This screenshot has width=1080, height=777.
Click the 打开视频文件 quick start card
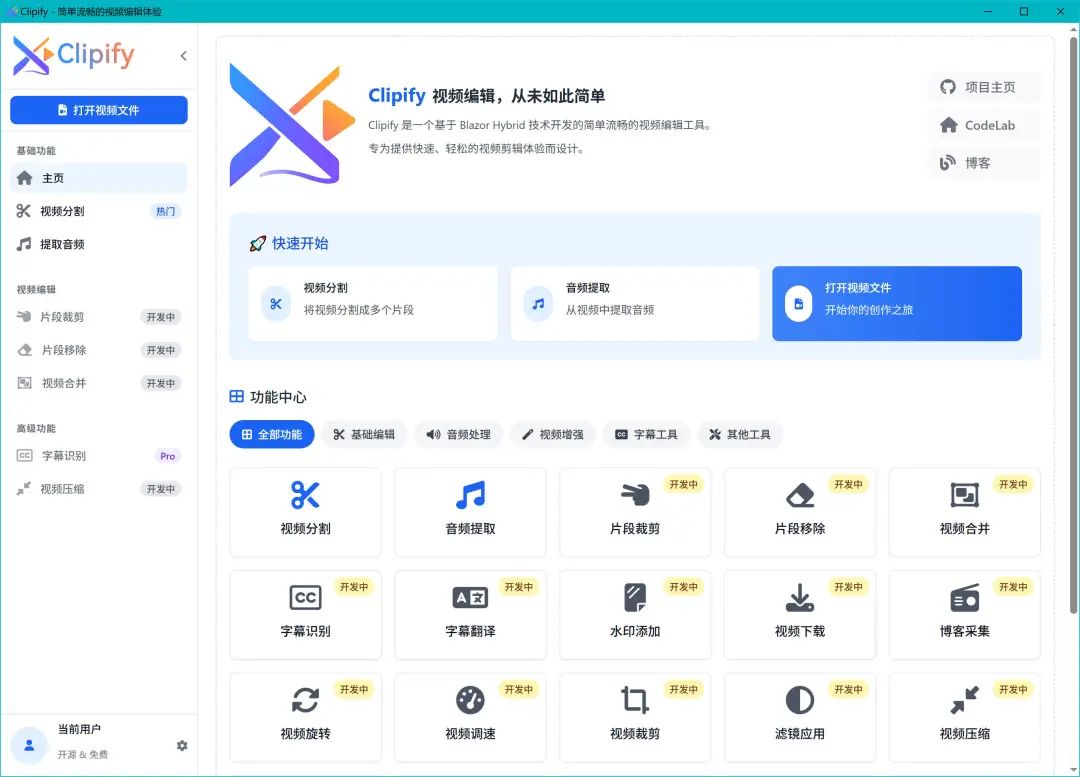(897, 304)
